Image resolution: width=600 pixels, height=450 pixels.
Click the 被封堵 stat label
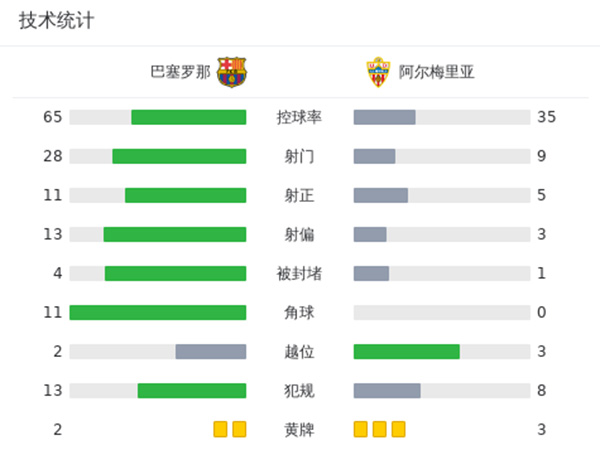point(299,273)
